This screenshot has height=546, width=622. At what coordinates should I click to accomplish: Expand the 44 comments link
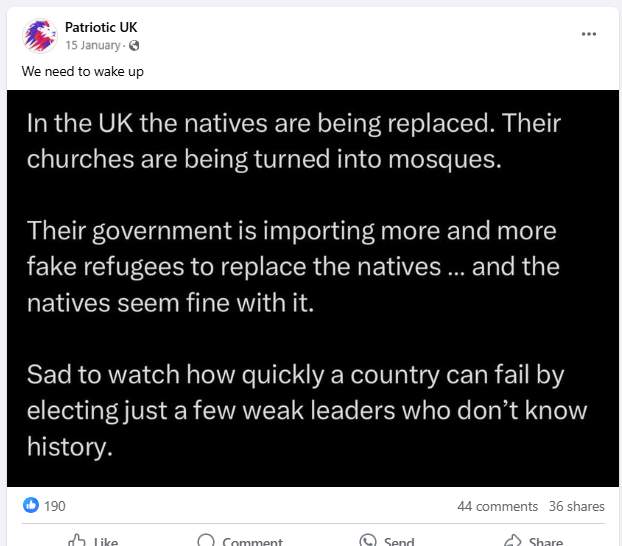pos(497,506)
